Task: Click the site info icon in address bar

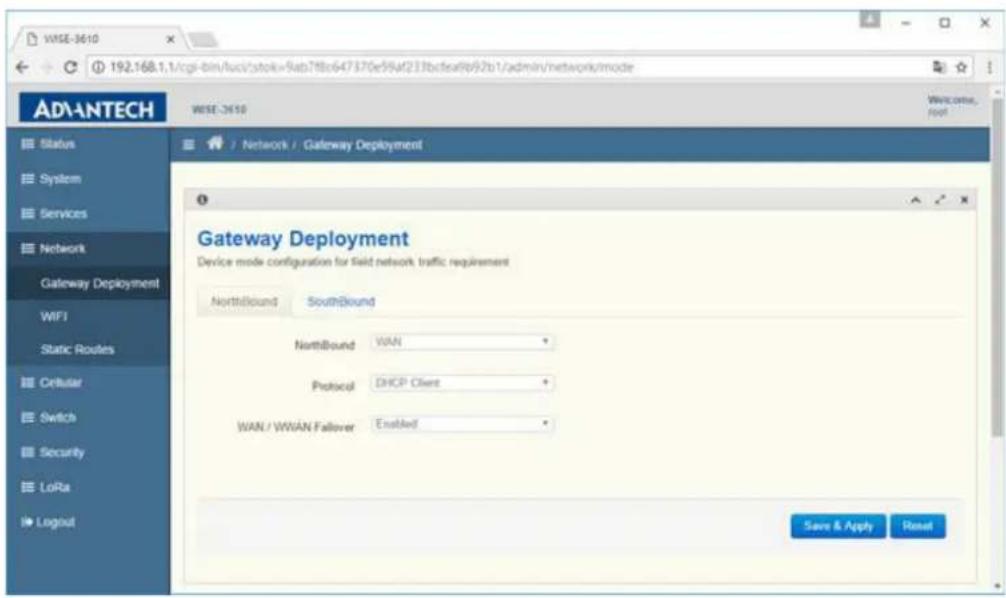Action: click(98, 67)
